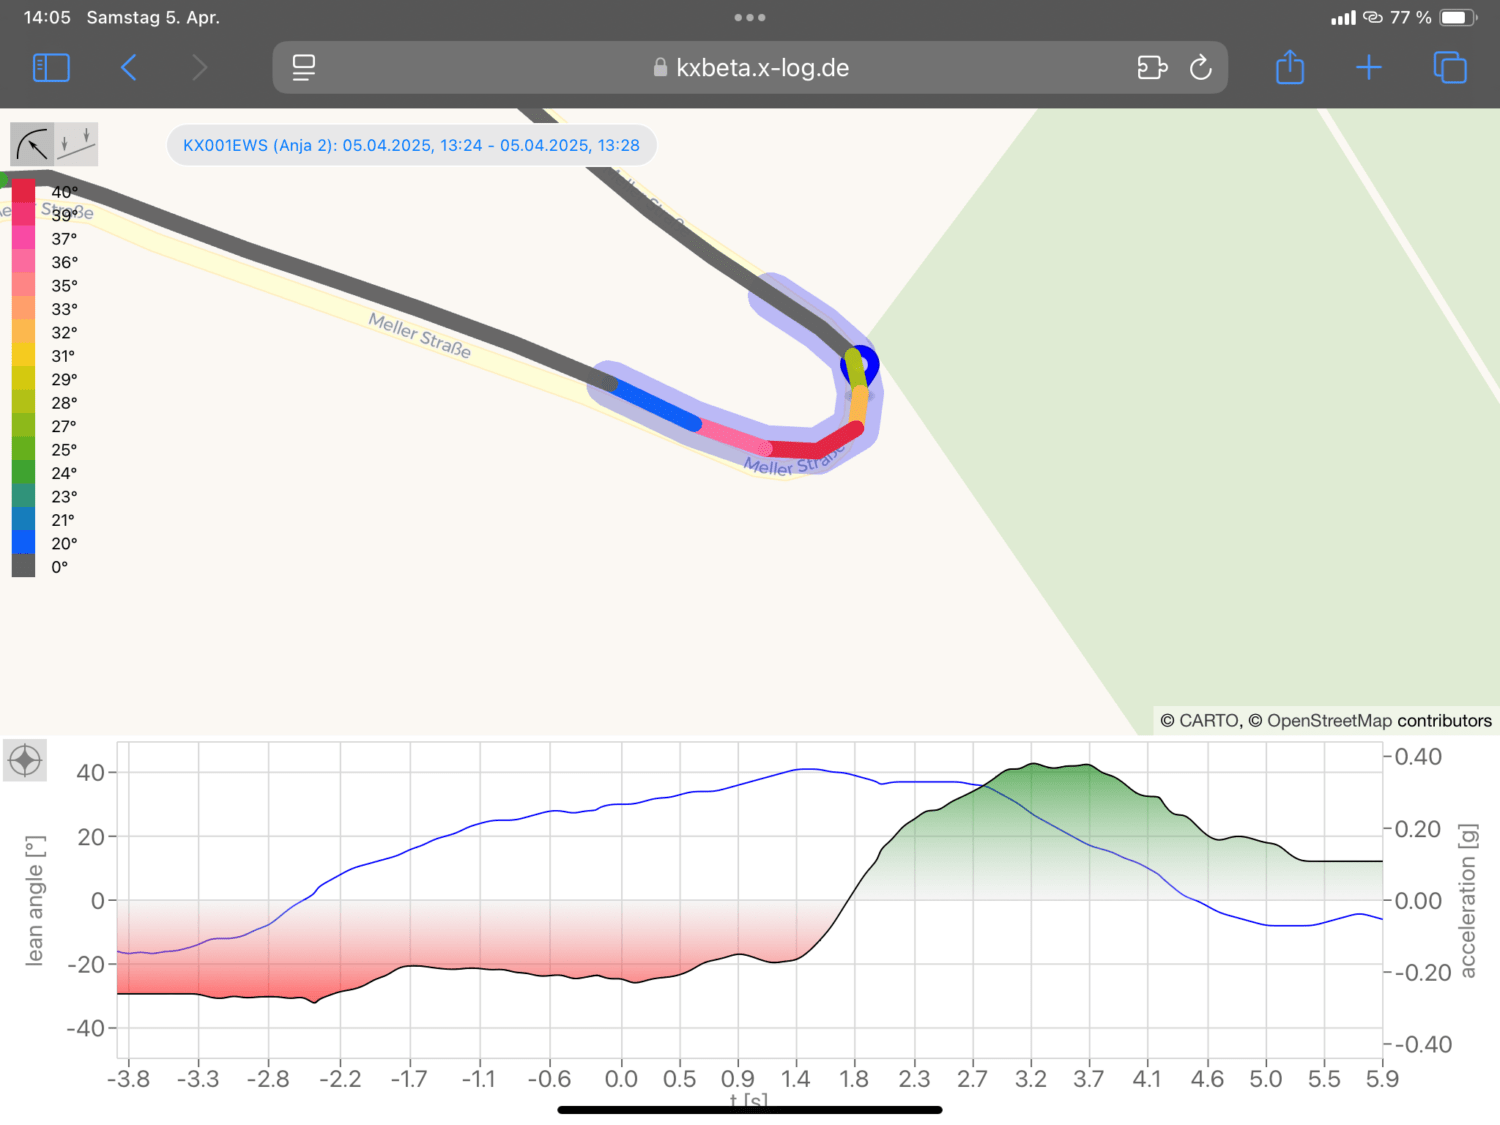The width and height of the screenshot is (1500, 1125).
Task: Click the compass crosshair icon beside chart
Action: tap(25, 761)
